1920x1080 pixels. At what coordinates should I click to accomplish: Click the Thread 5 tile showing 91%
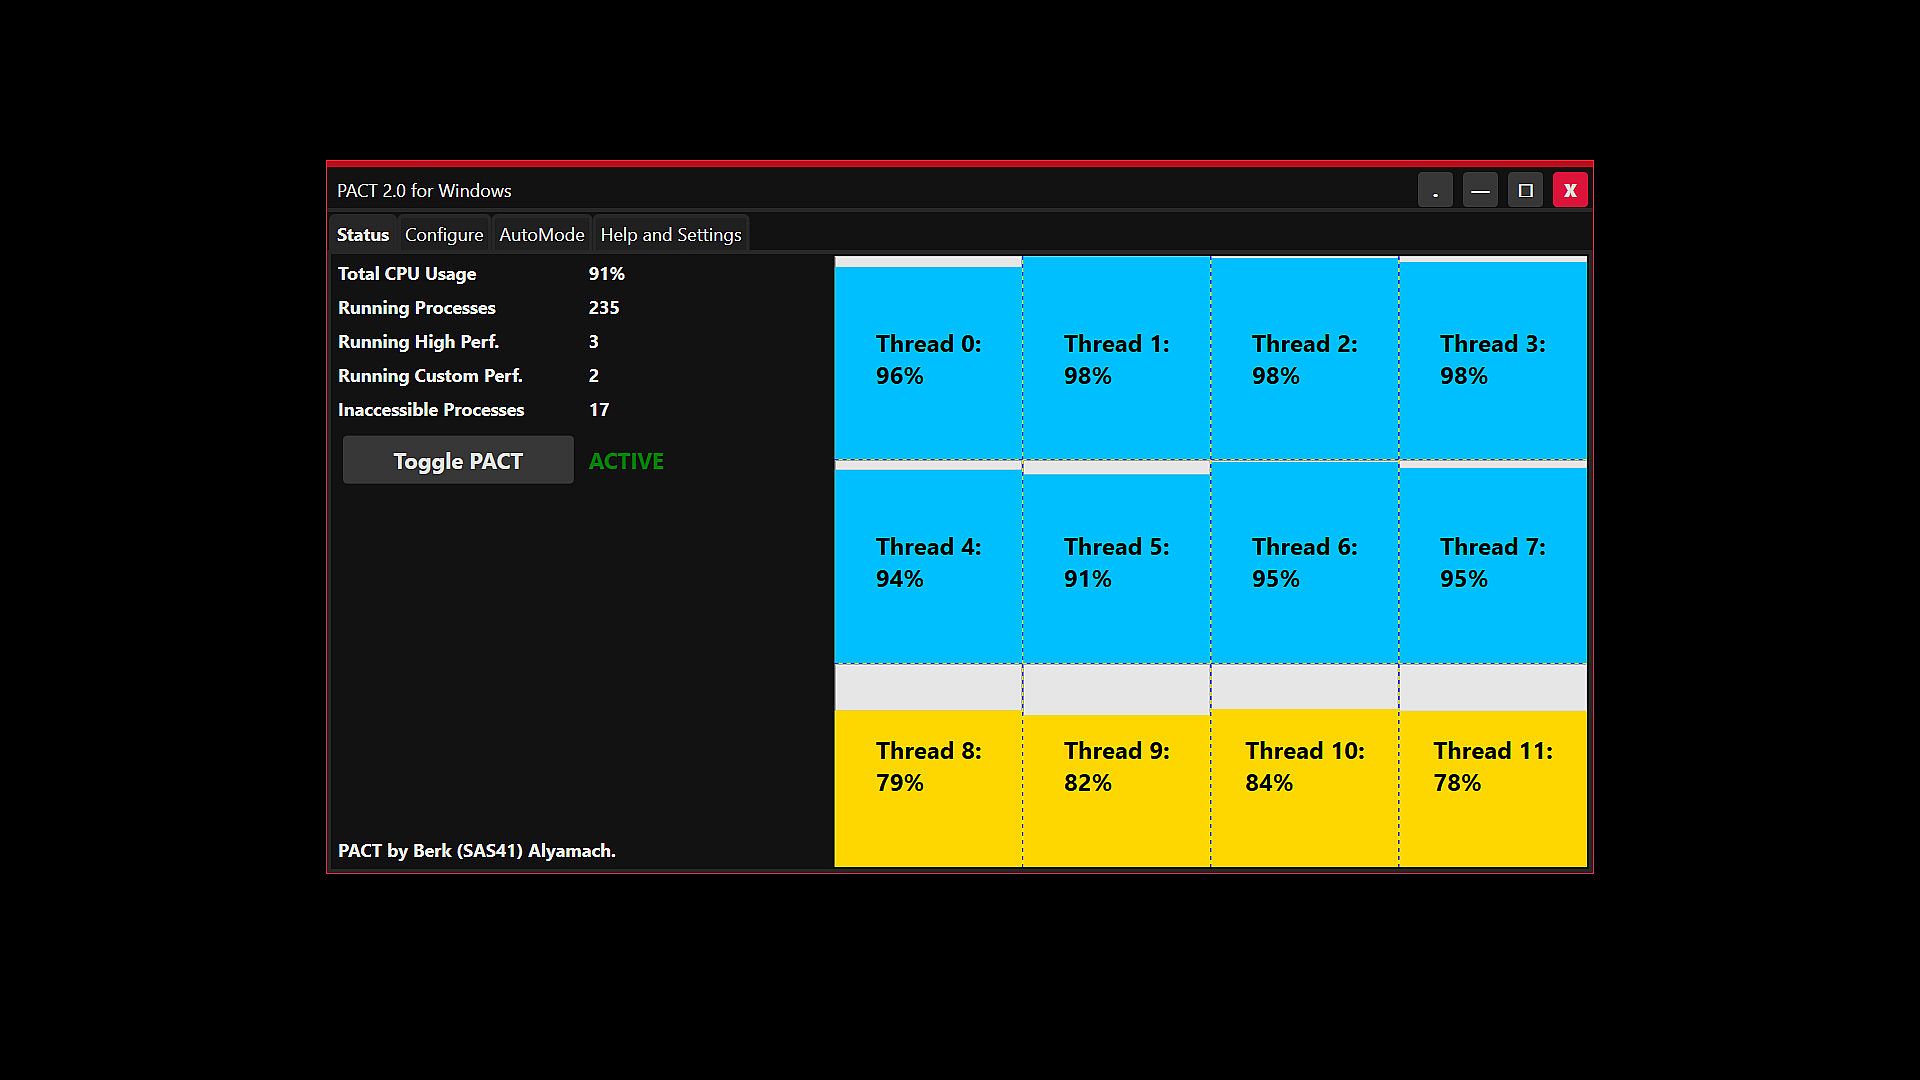pos(1116,563)
